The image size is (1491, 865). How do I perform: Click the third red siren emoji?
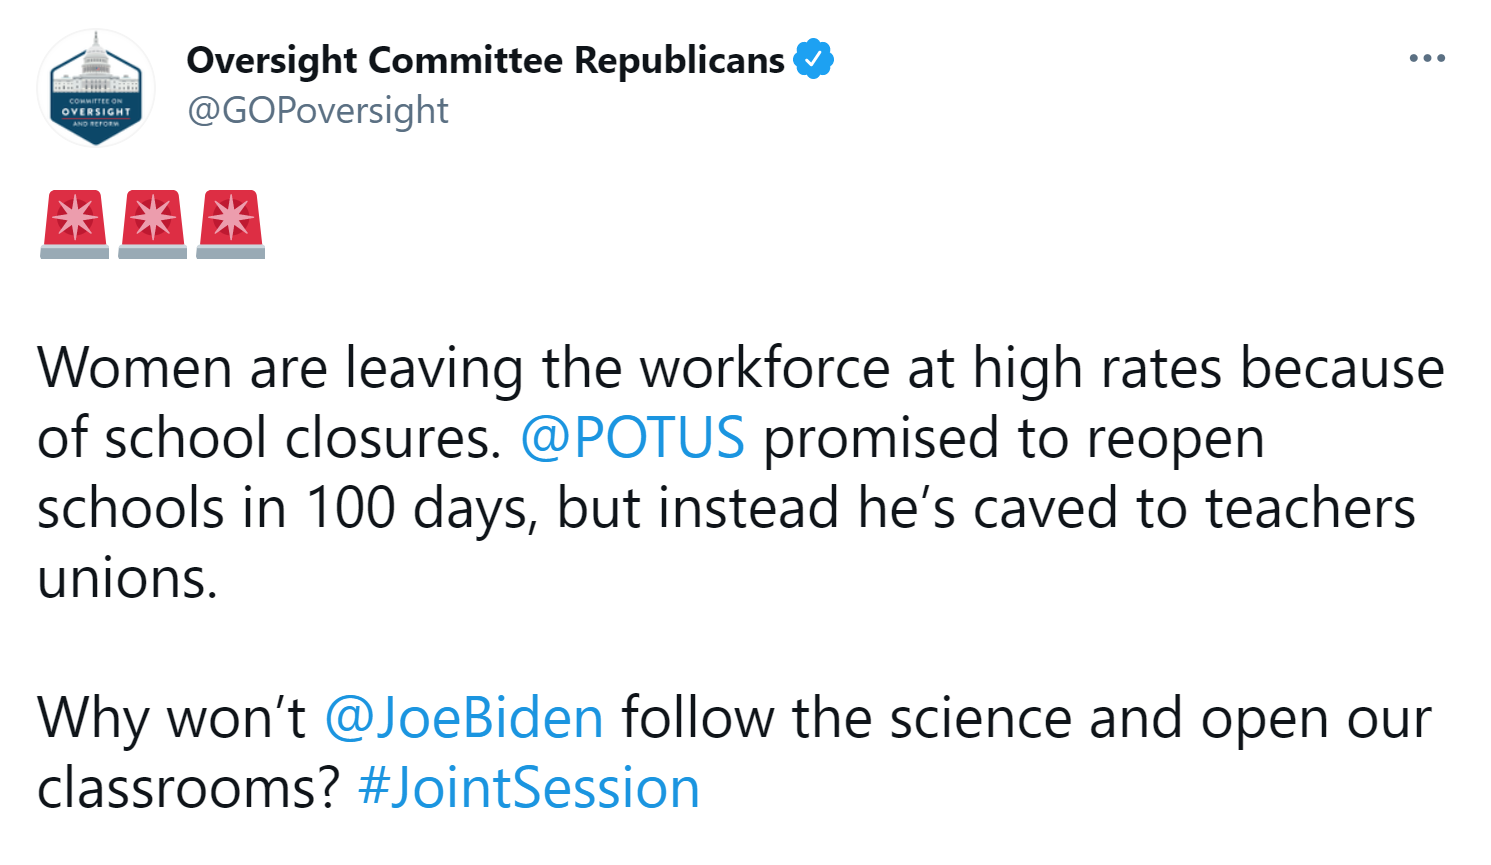click(x=230, y=224)
